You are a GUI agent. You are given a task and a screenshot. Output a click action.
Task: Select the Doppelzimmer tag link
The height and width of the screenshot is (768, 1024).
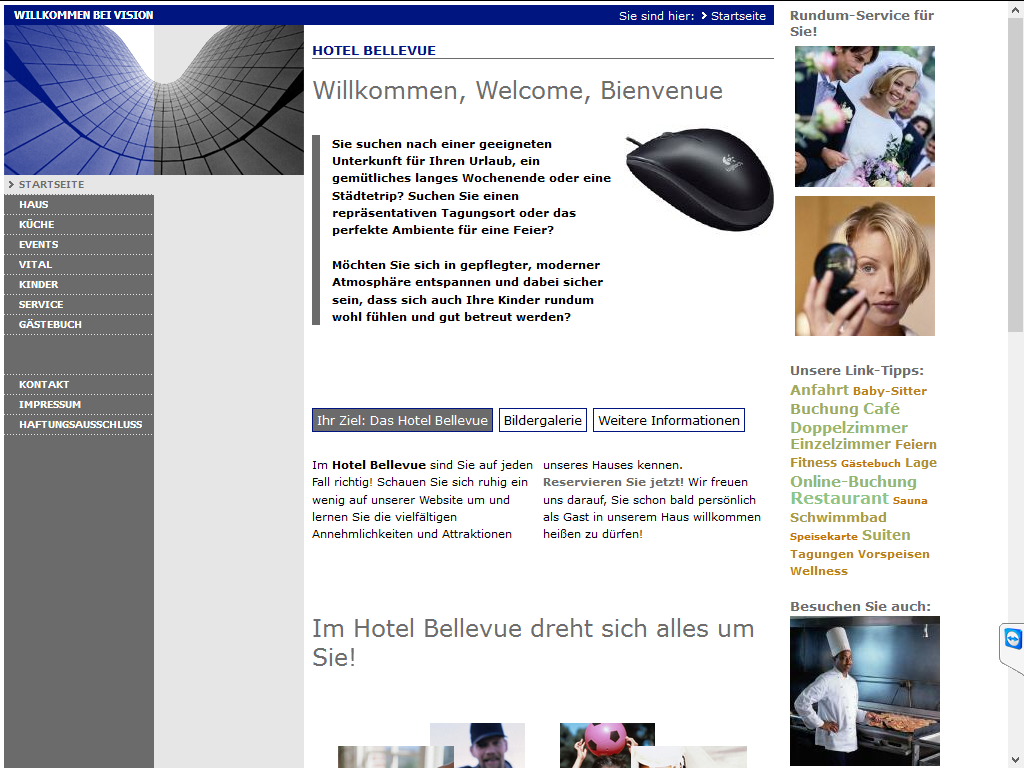849,428
